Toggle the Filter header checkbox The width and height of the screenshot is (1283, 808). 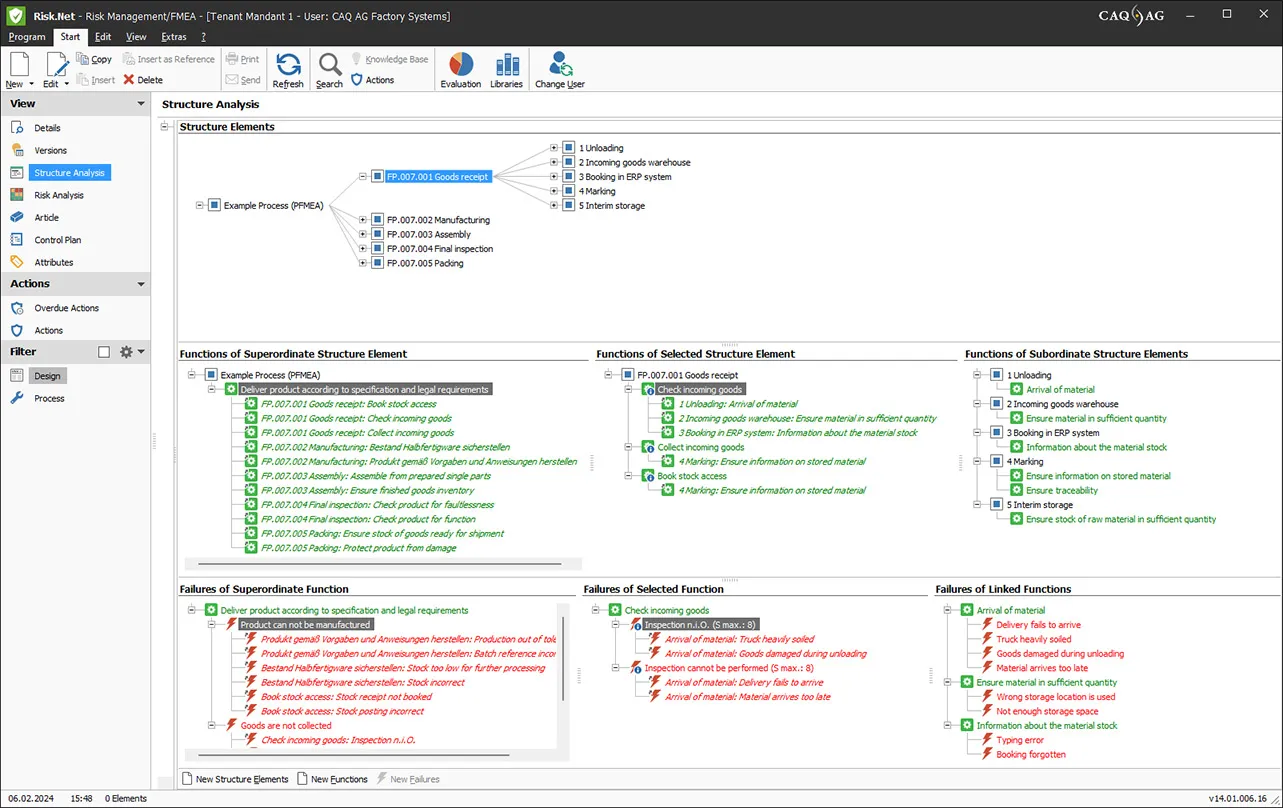104,352
